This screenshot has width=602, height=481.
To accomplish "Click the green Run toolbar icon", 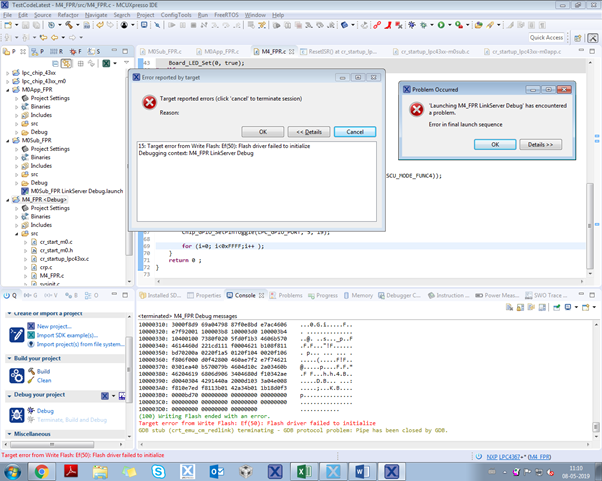I will 441,25.
